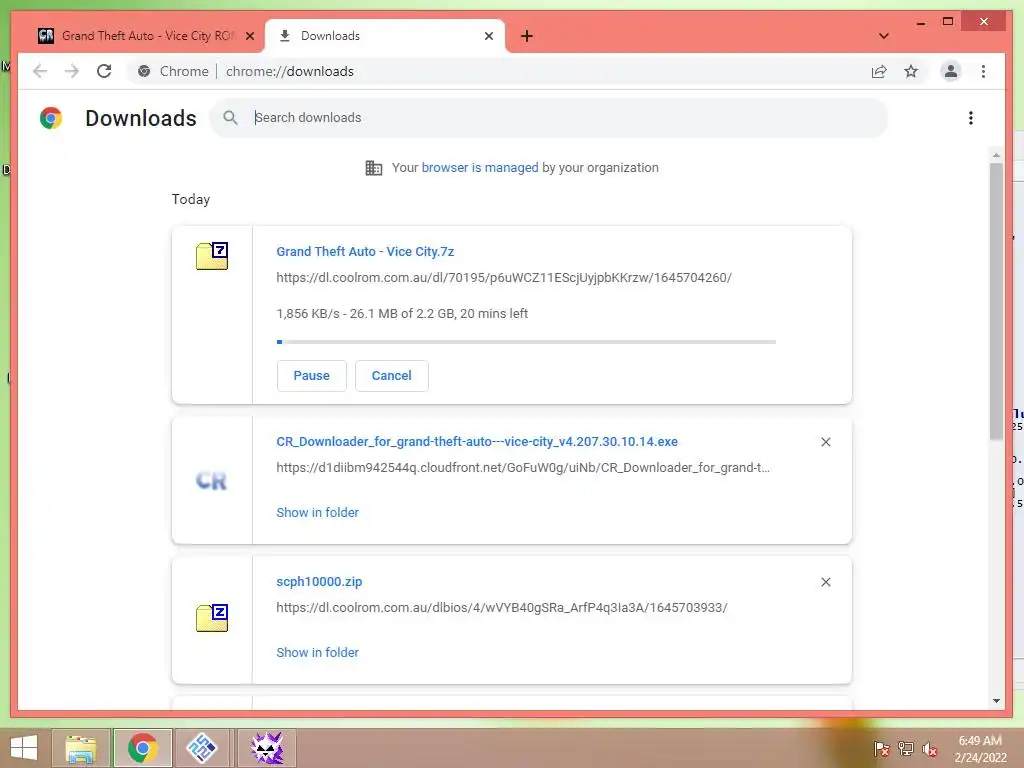Remove scph10000.zip entry from the list
Viewport: 1024px width, 768px height.
[x=825, y=582]
